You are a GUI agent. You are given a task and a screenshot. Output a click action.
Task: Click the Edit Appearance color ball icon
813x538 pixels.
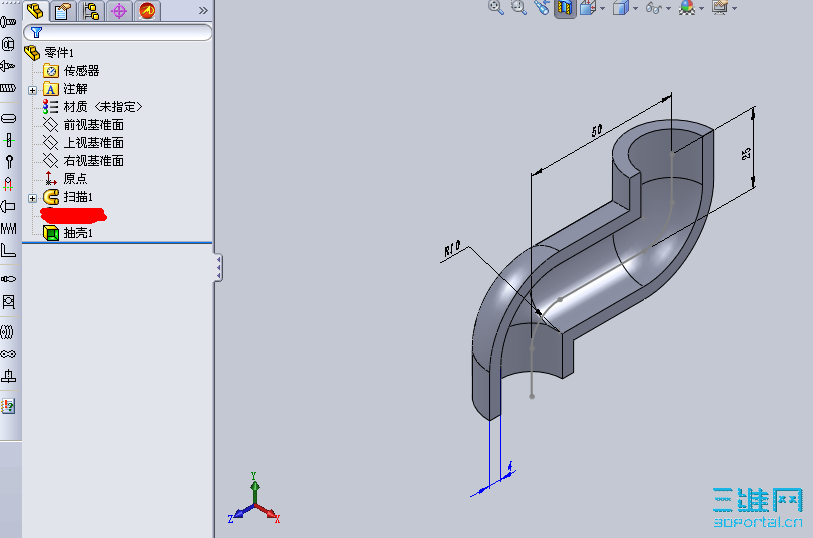coord(687,8)
